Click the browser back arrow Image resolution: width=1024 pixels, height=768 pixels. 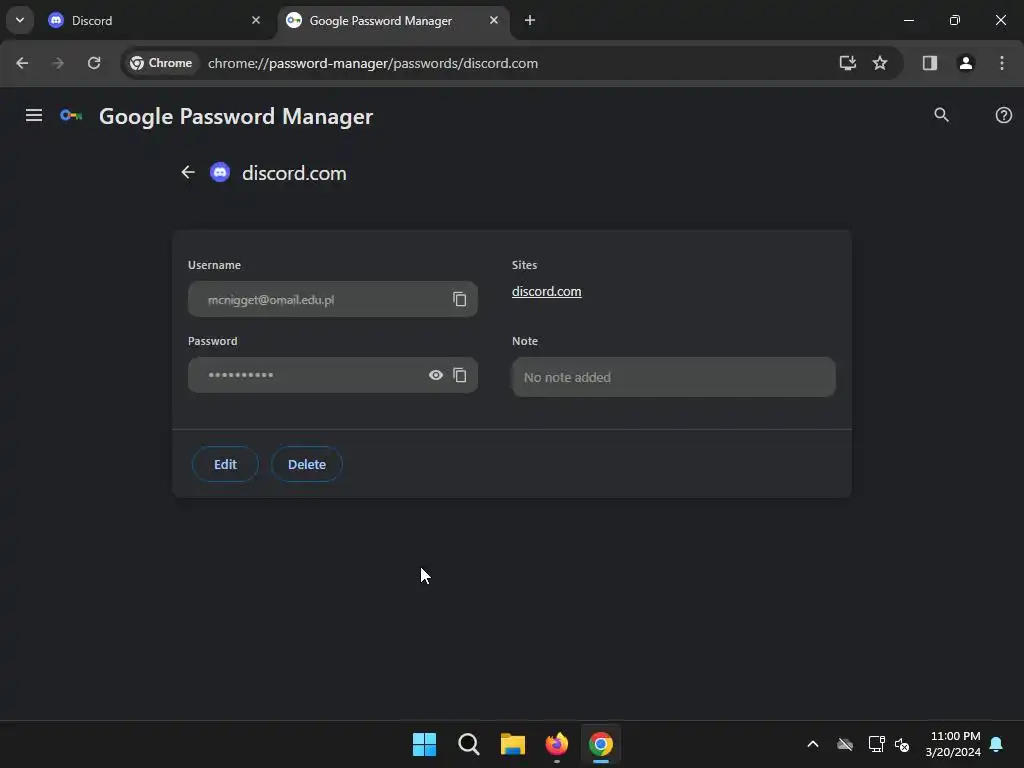pos(22,63)
